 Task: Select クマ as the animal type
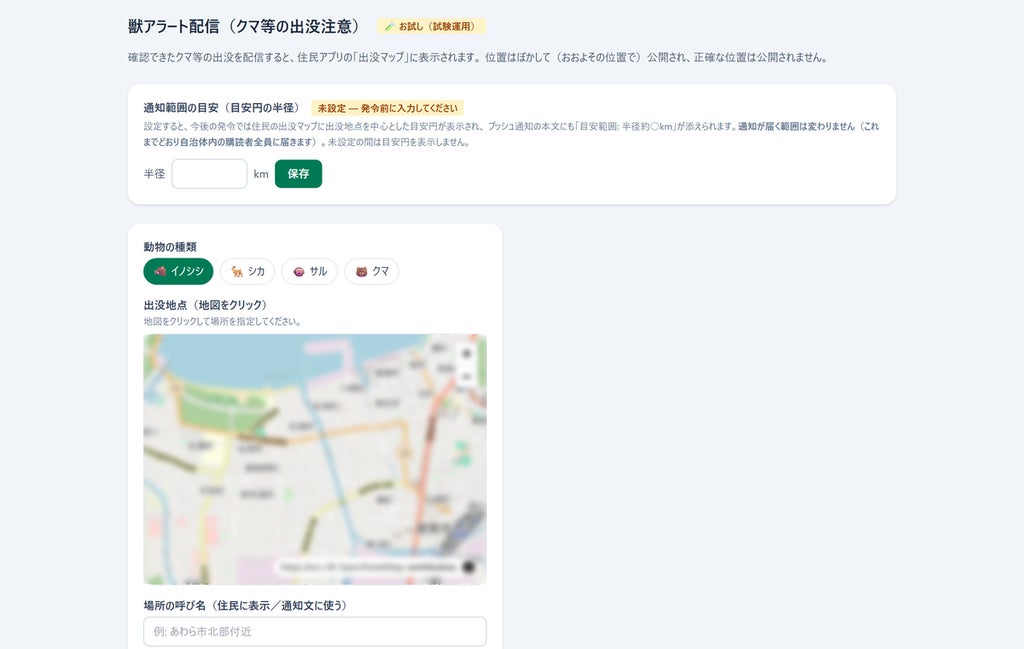tap(372, 272)
